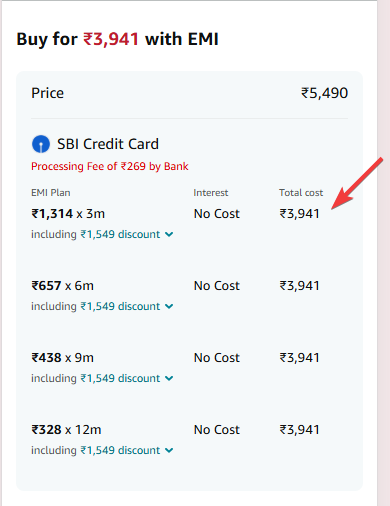Click the SBI bank logo icon
Screen dimensions: 390x506
click(41, 144)
